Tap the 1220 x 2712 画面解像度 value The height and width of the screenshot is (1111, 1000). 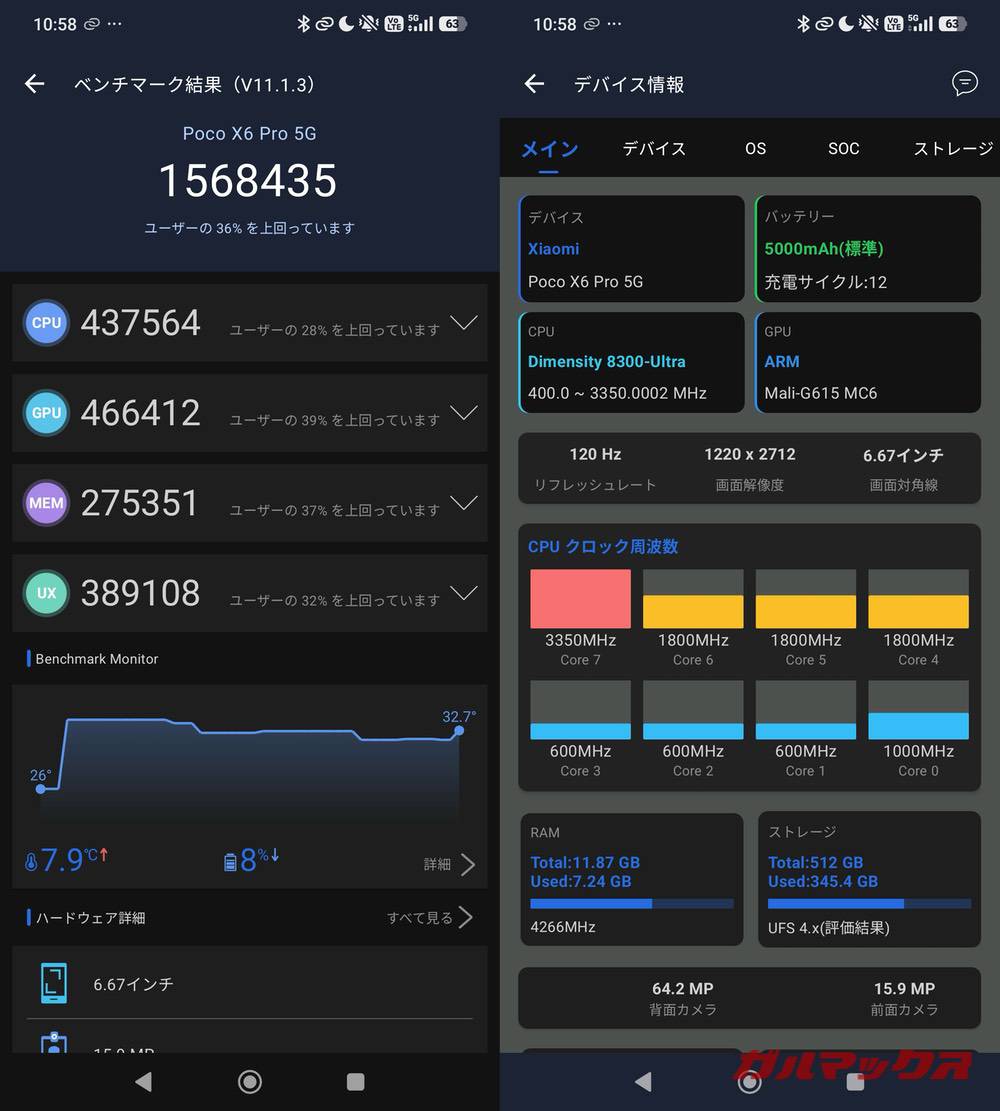(x=750, y=454)
